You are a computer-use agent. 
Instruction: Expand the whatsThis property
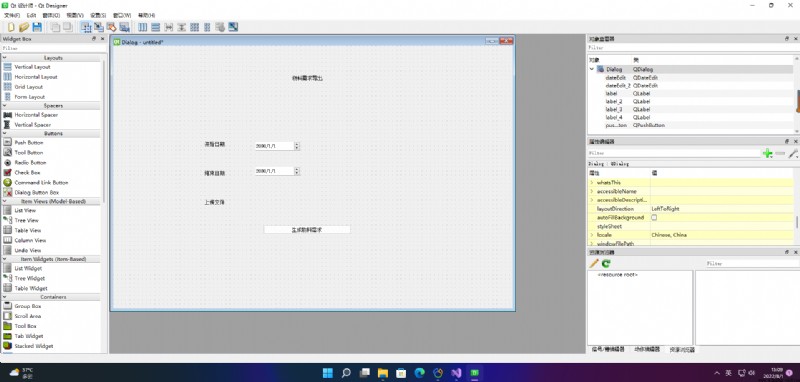click(592, 182)
